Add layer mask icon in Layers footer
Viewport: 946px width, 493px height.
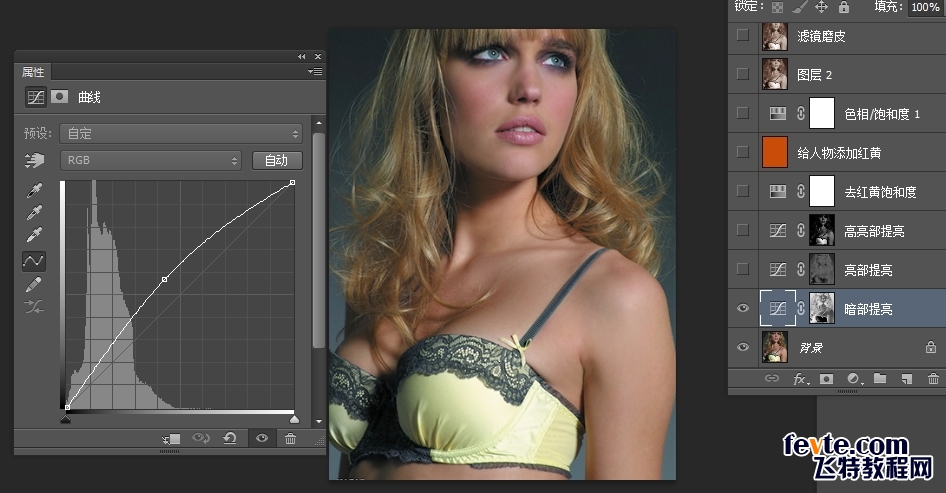click(x=826, y=378)
